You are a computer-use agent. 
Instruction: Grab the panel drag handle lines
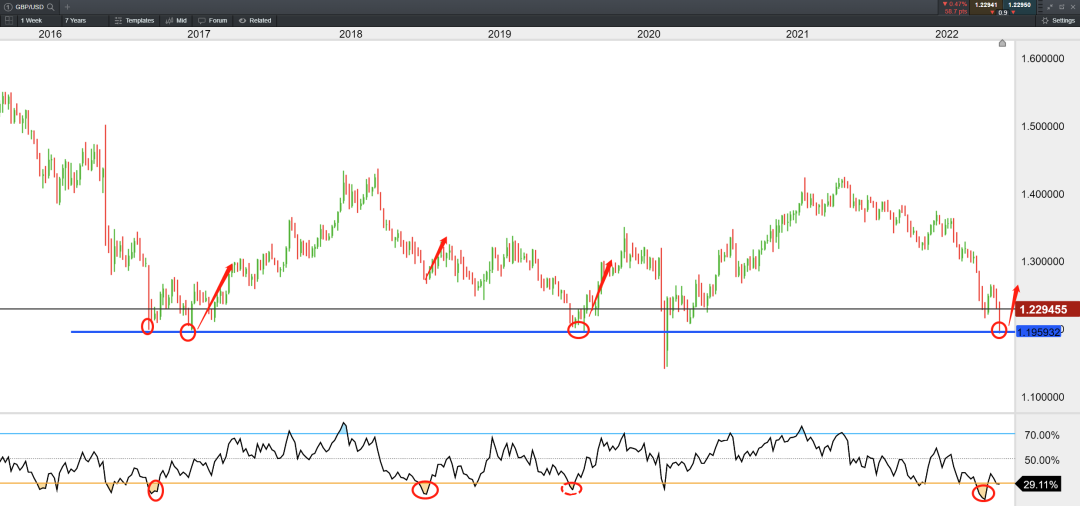click(1040, 6)
